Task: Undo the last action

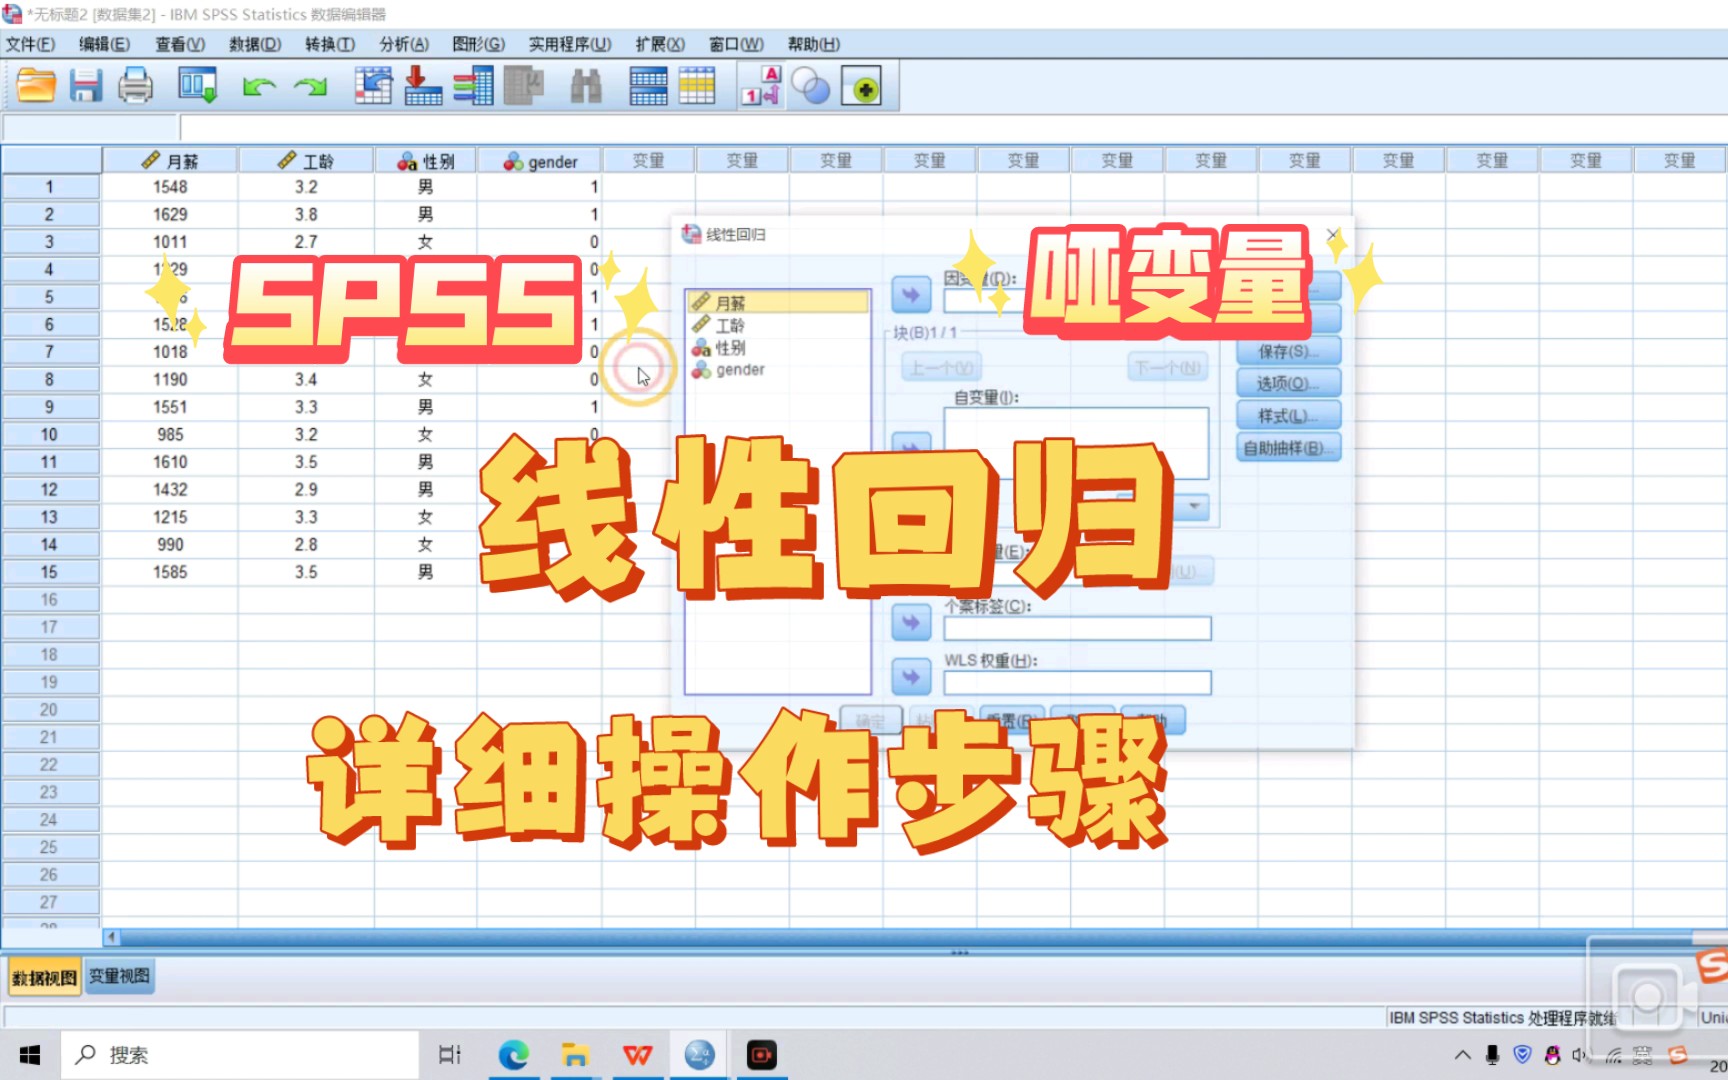Action: 259,87
